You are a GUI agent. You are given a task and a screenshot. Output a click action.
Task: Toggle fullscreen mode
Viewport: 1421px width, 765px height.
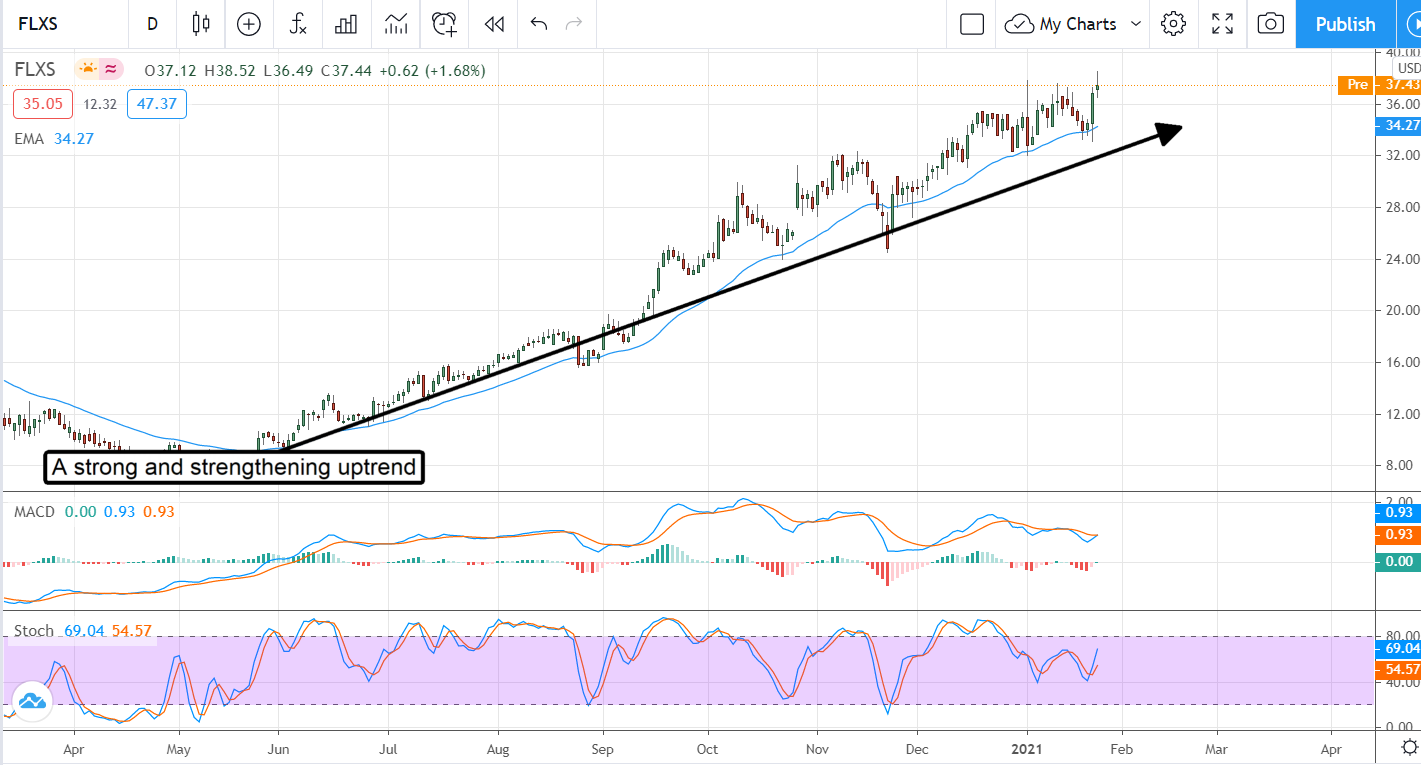point(1222,24)
